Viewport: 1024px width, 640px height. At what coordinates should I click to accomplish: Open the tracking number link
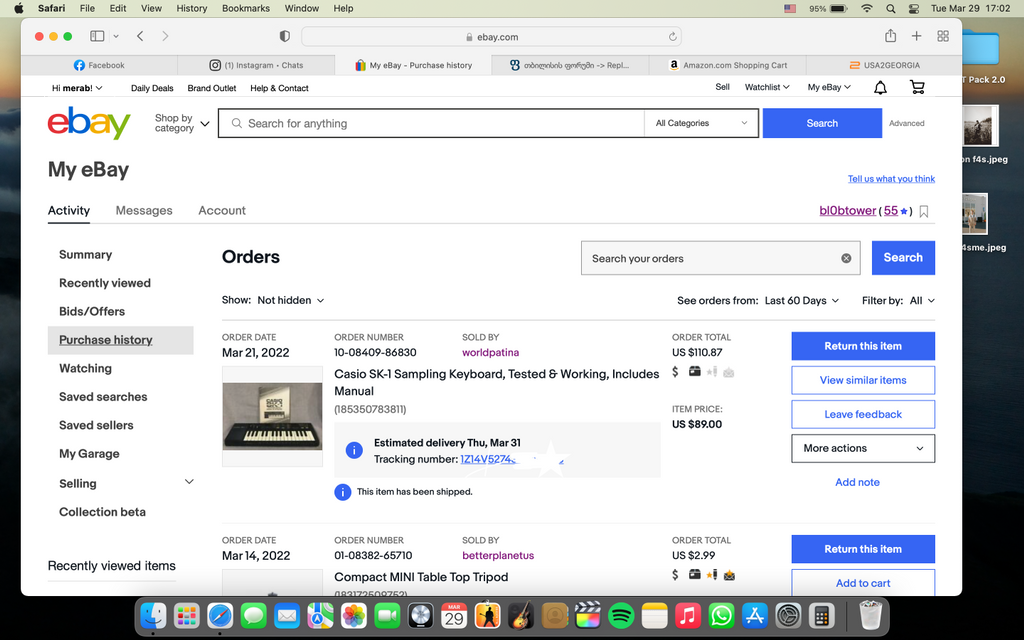coord(512,459)
